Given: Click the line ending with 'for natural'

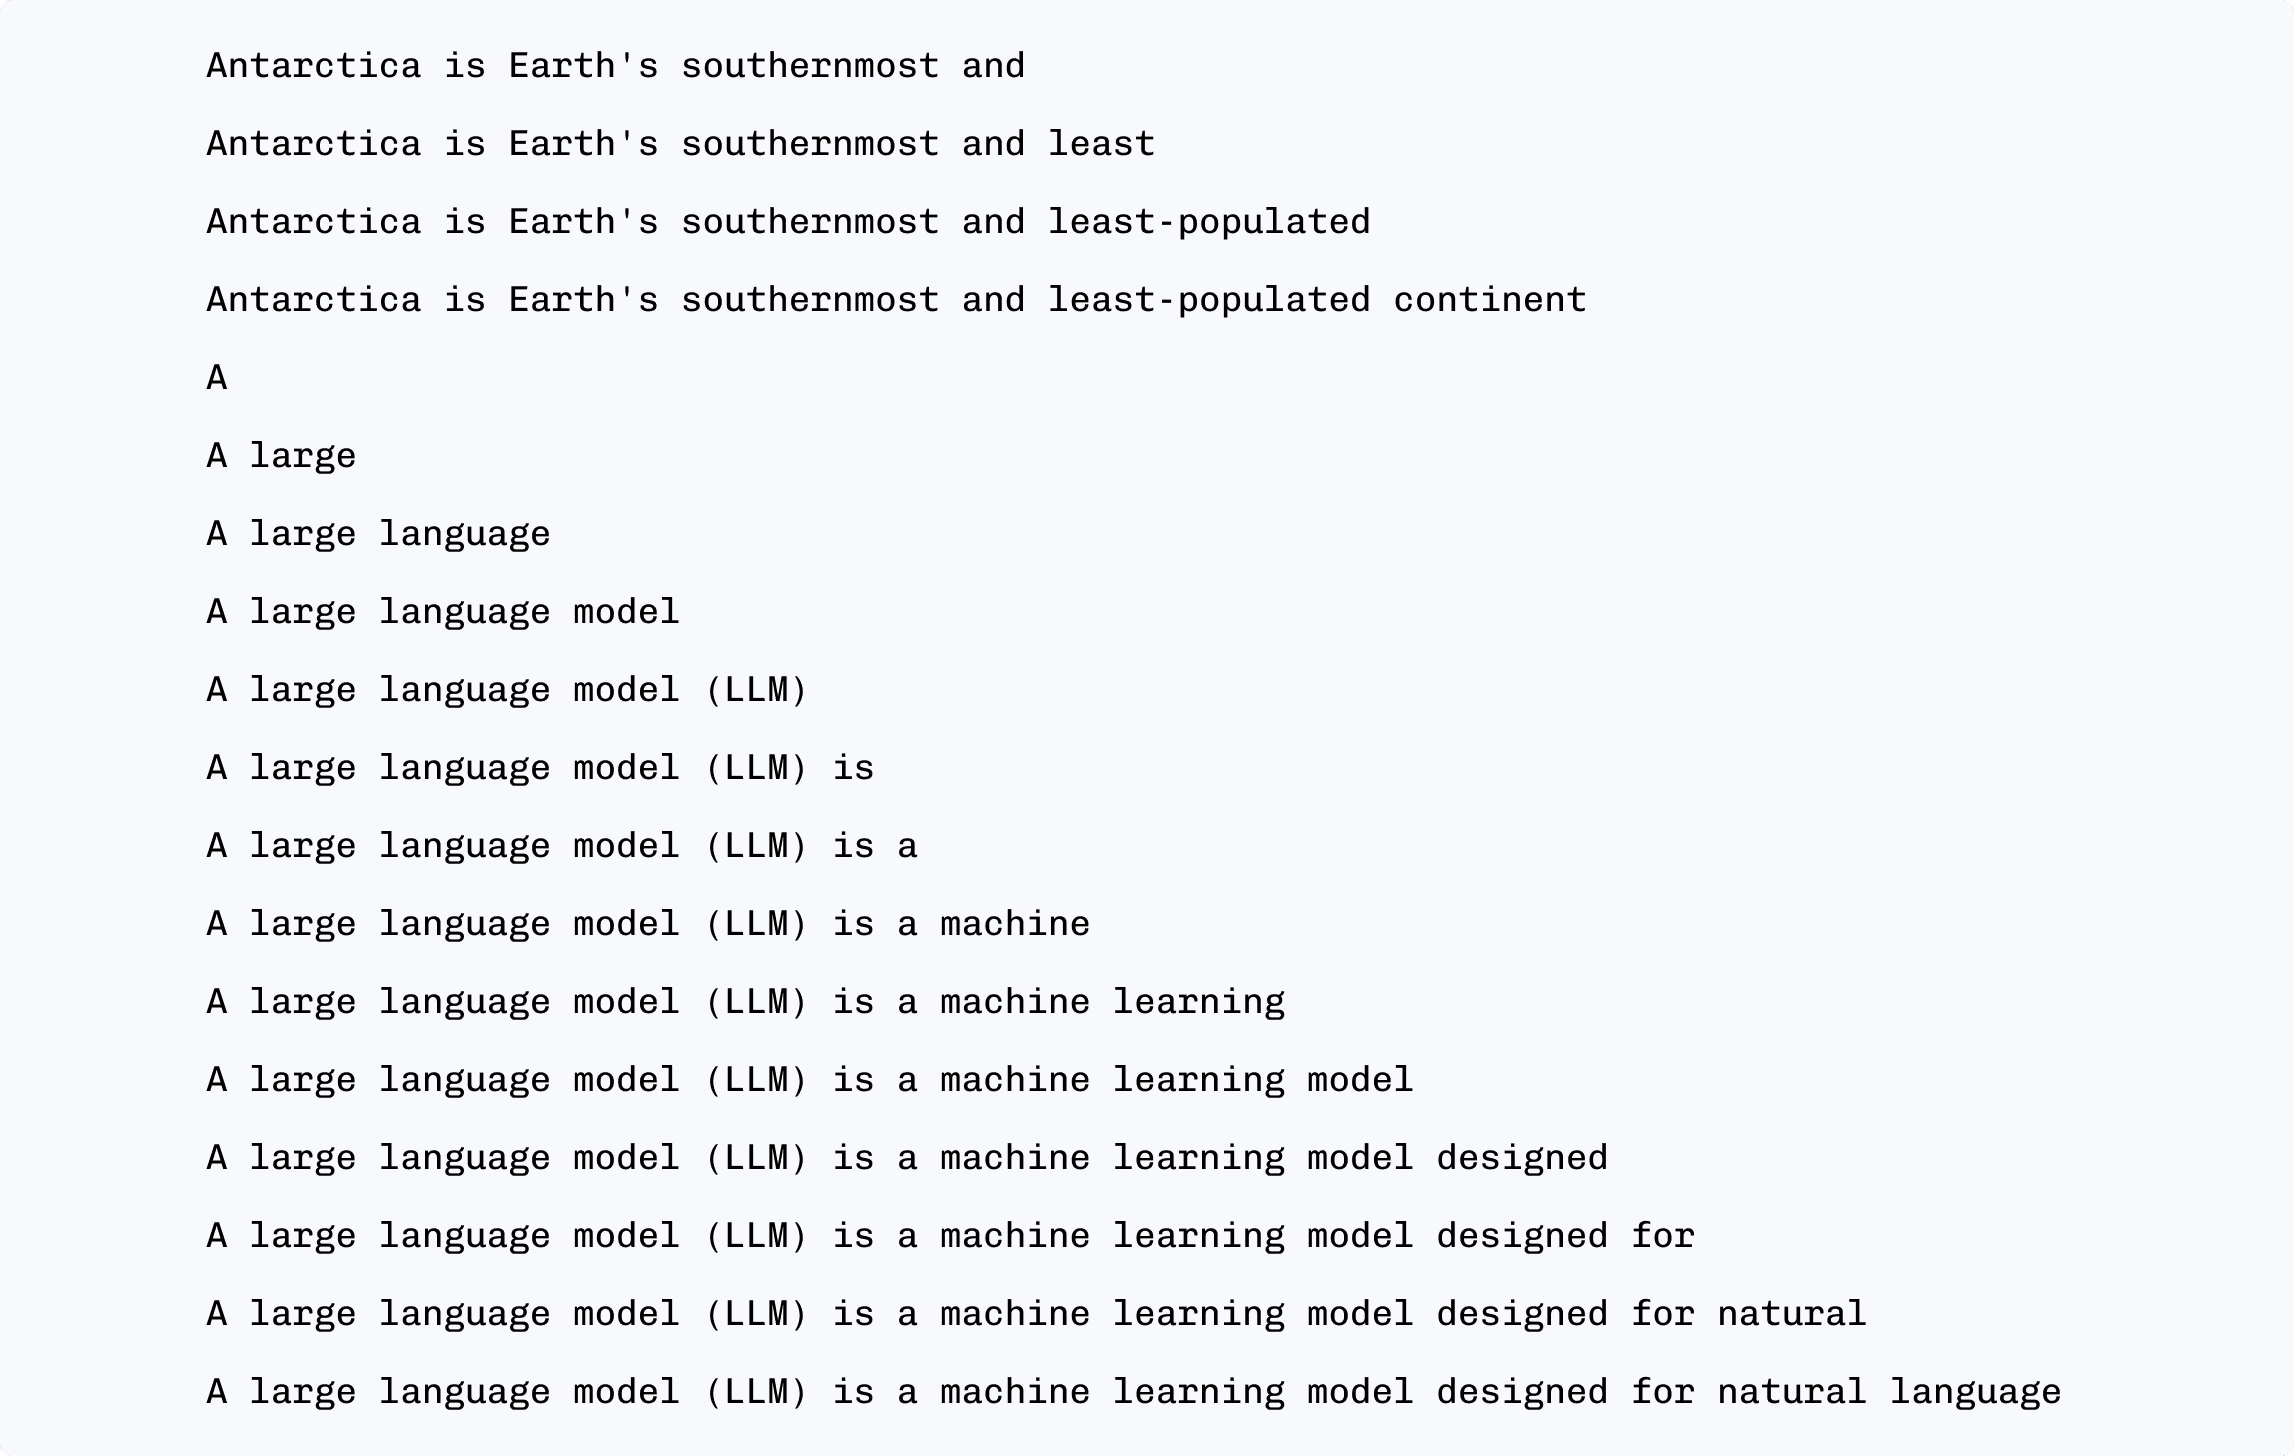Looking at the screenshot, I should point(1037,1314).
